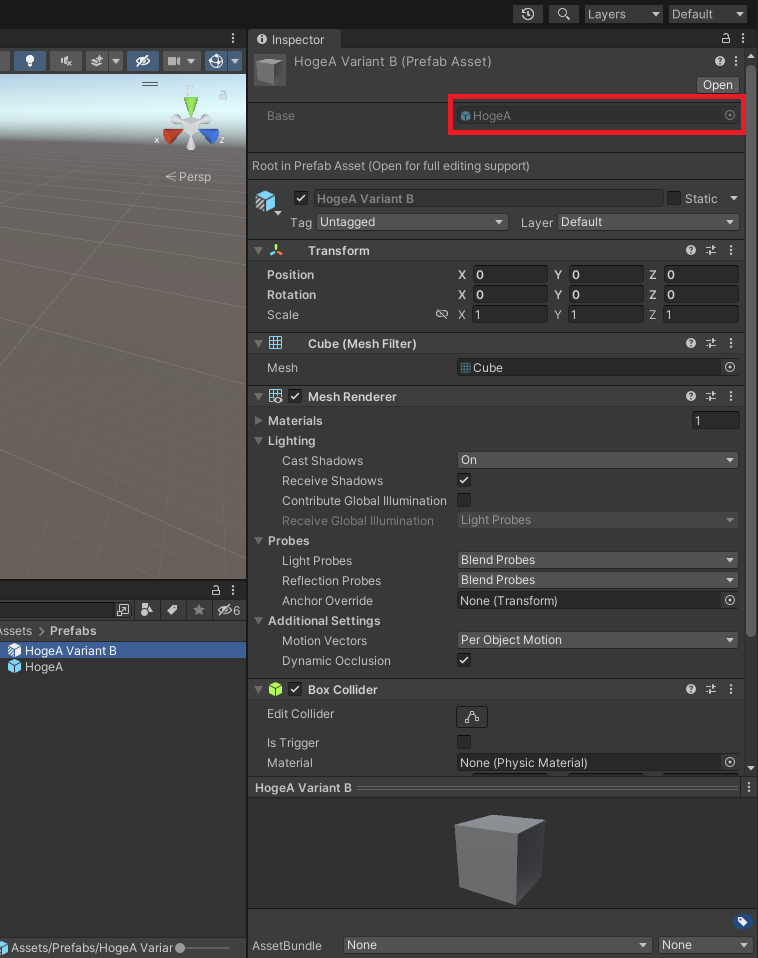Open Transform help icon
Image resolution: width=758 pixels, height=958 pixels.
[690, 250]
